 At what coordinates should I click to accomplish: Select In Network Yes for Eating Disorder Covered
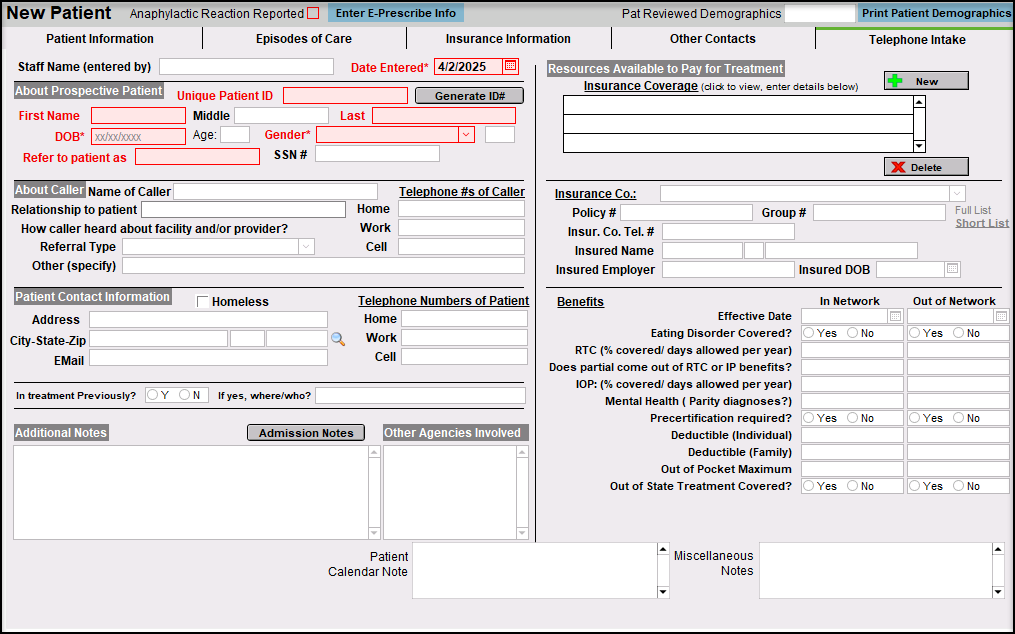pyautogui.click(x=808, y=333)
